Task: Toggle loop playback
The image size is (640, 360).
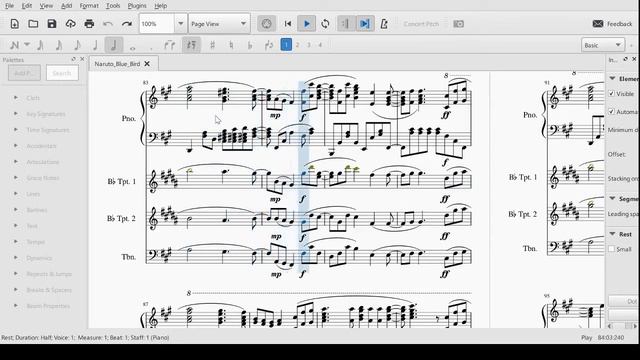Action: click(x=325, y=24)
